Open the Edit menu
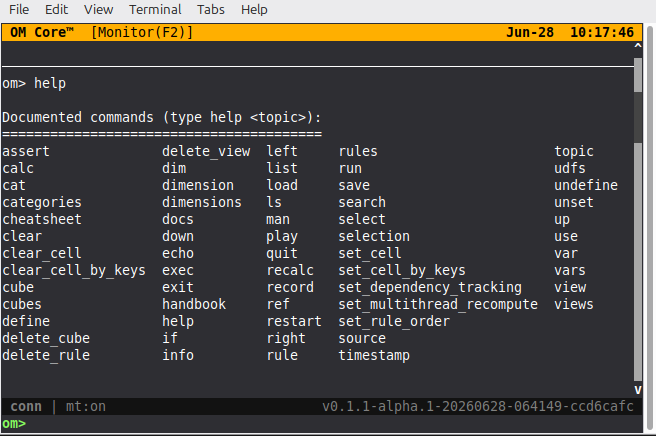This screenshot has height=436, width=656. pyautogui.click(x=56, y=9)
